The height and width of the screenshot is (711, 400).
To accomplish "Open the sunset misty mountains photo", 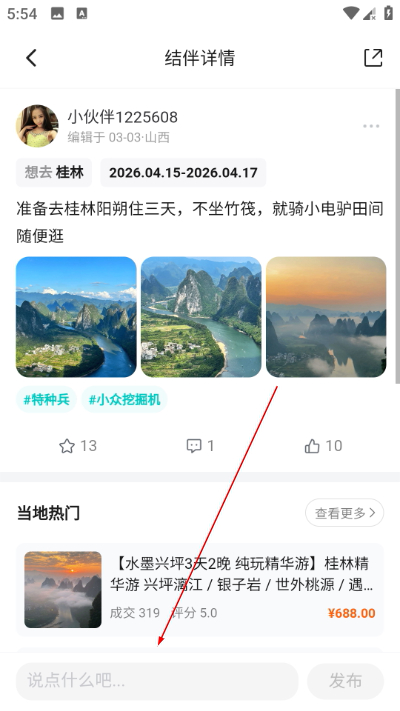I will tap(326, 317).
